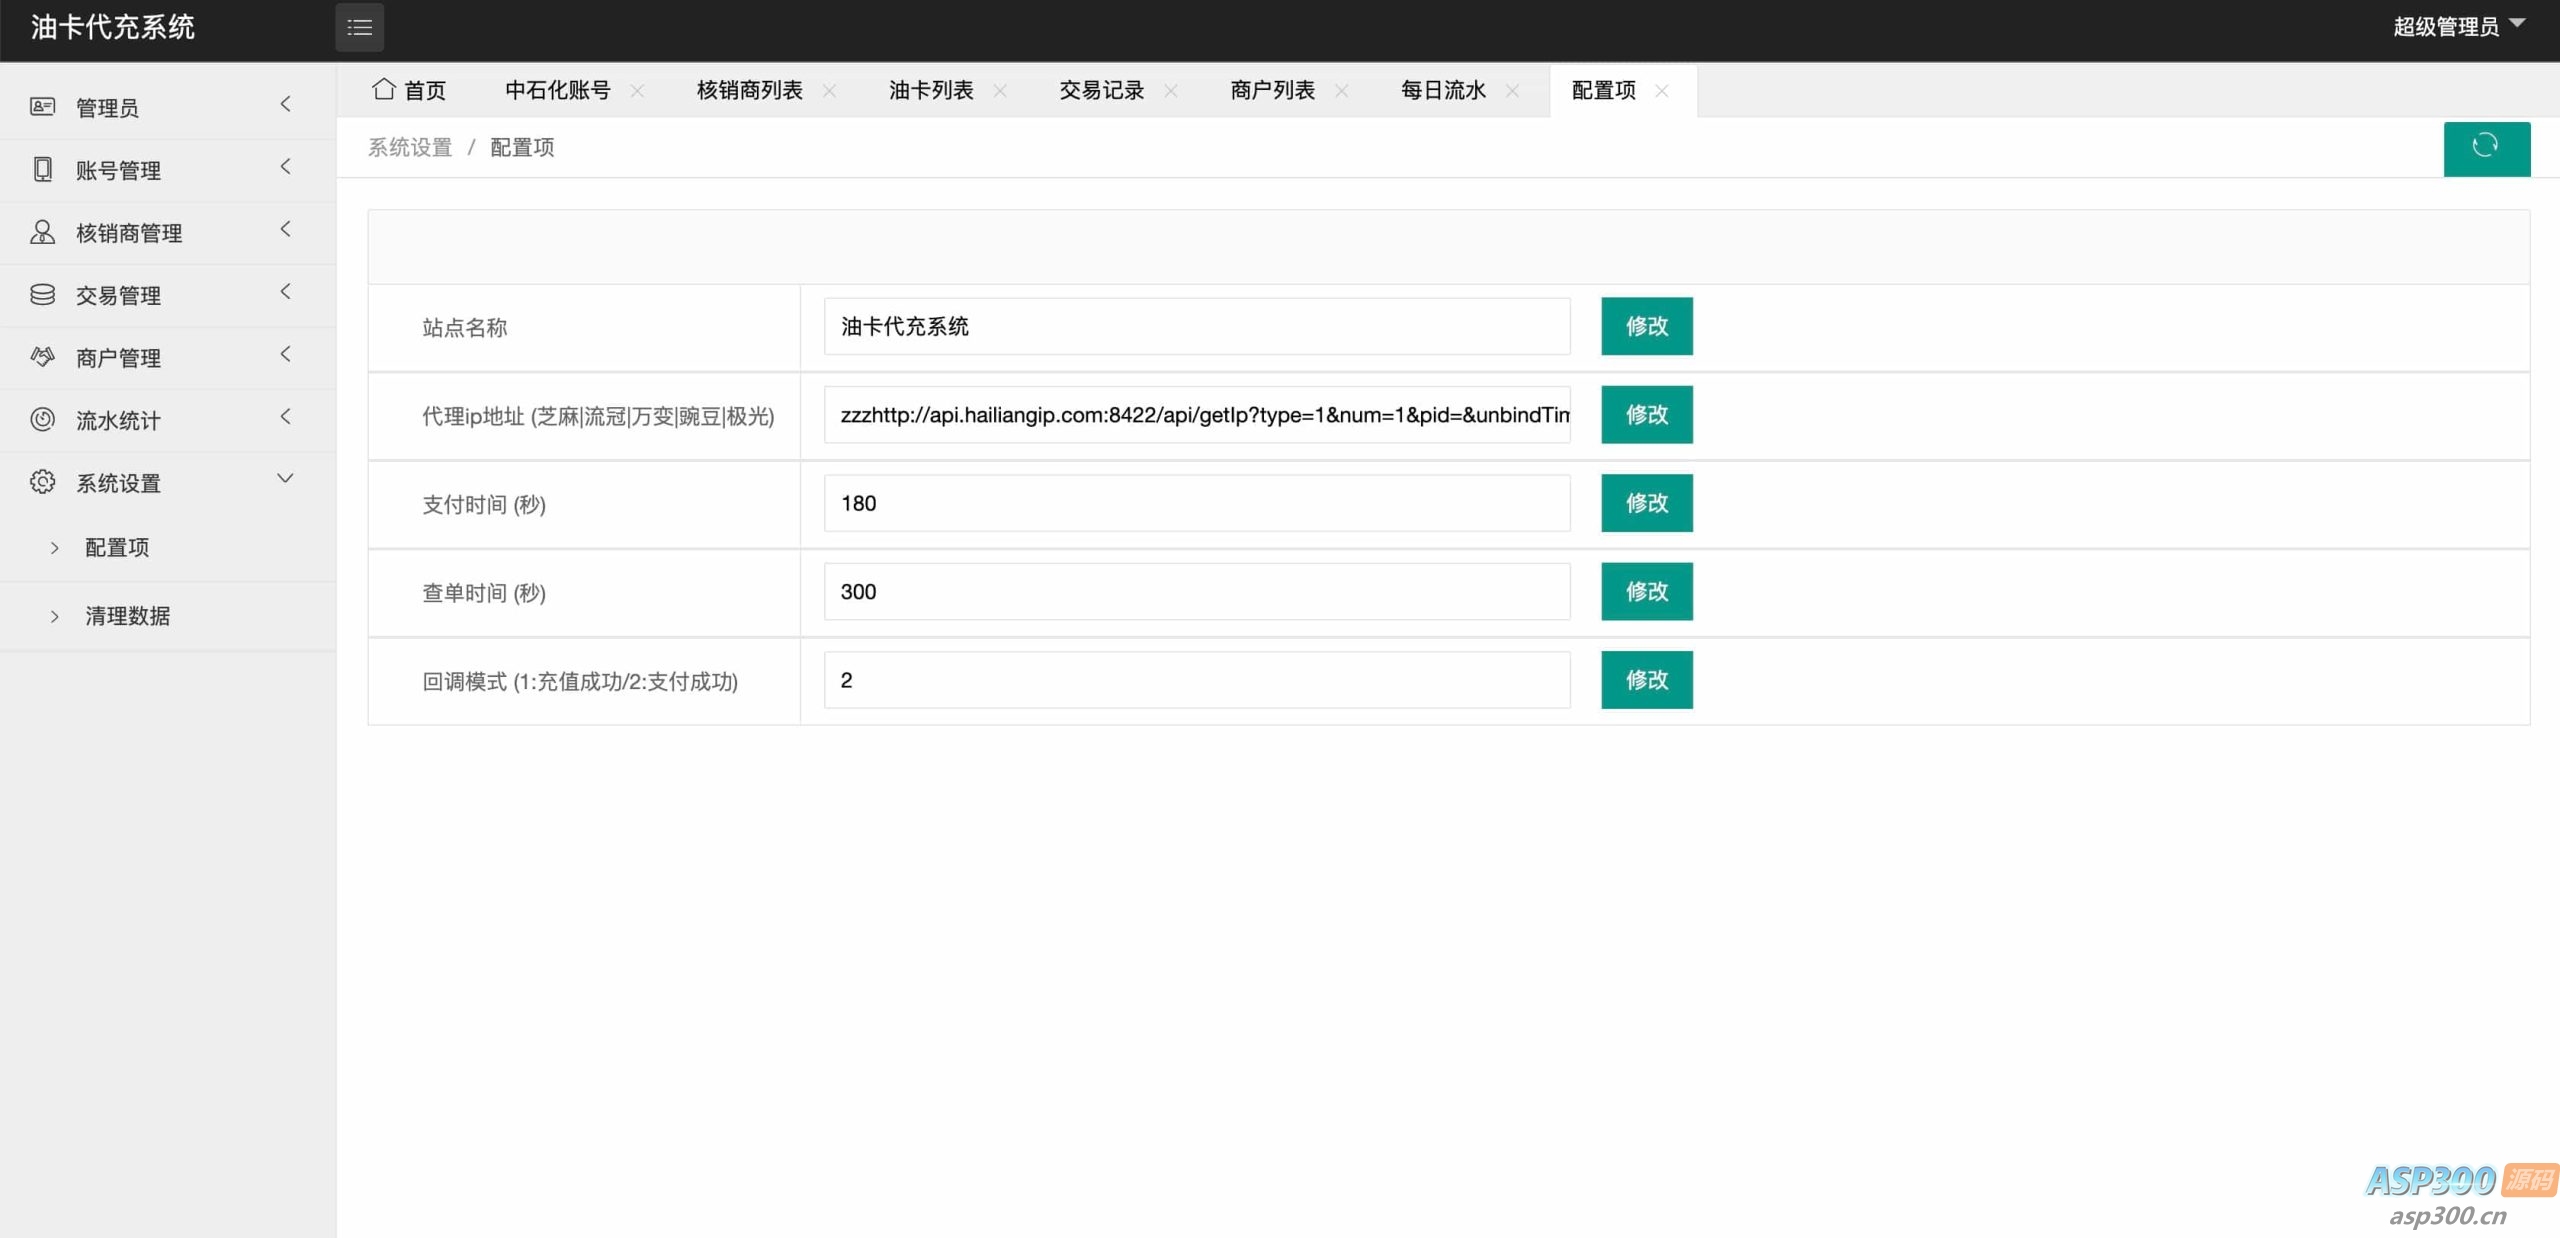Image resolution: width=2560 pixels, height=1238 pixels.
Task: Click the 流水统计 circular chart icon
Action: (x=42, y=419)
